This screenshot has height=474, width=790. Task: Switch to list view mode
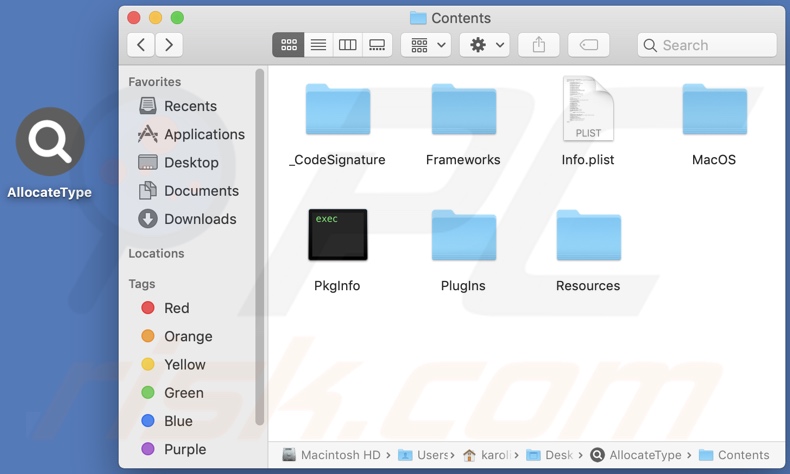coord(318,45)
